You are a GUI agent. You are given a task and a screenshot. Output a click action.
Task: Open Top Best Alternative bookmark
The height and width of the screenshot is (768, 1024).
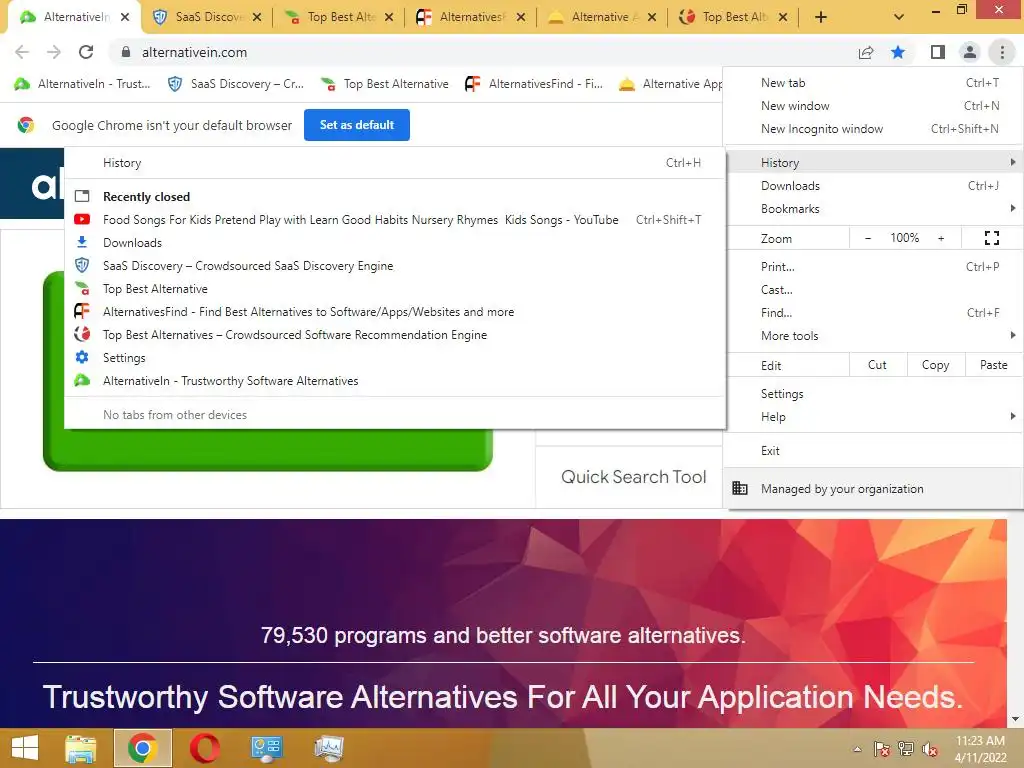(x=385, y=84)
